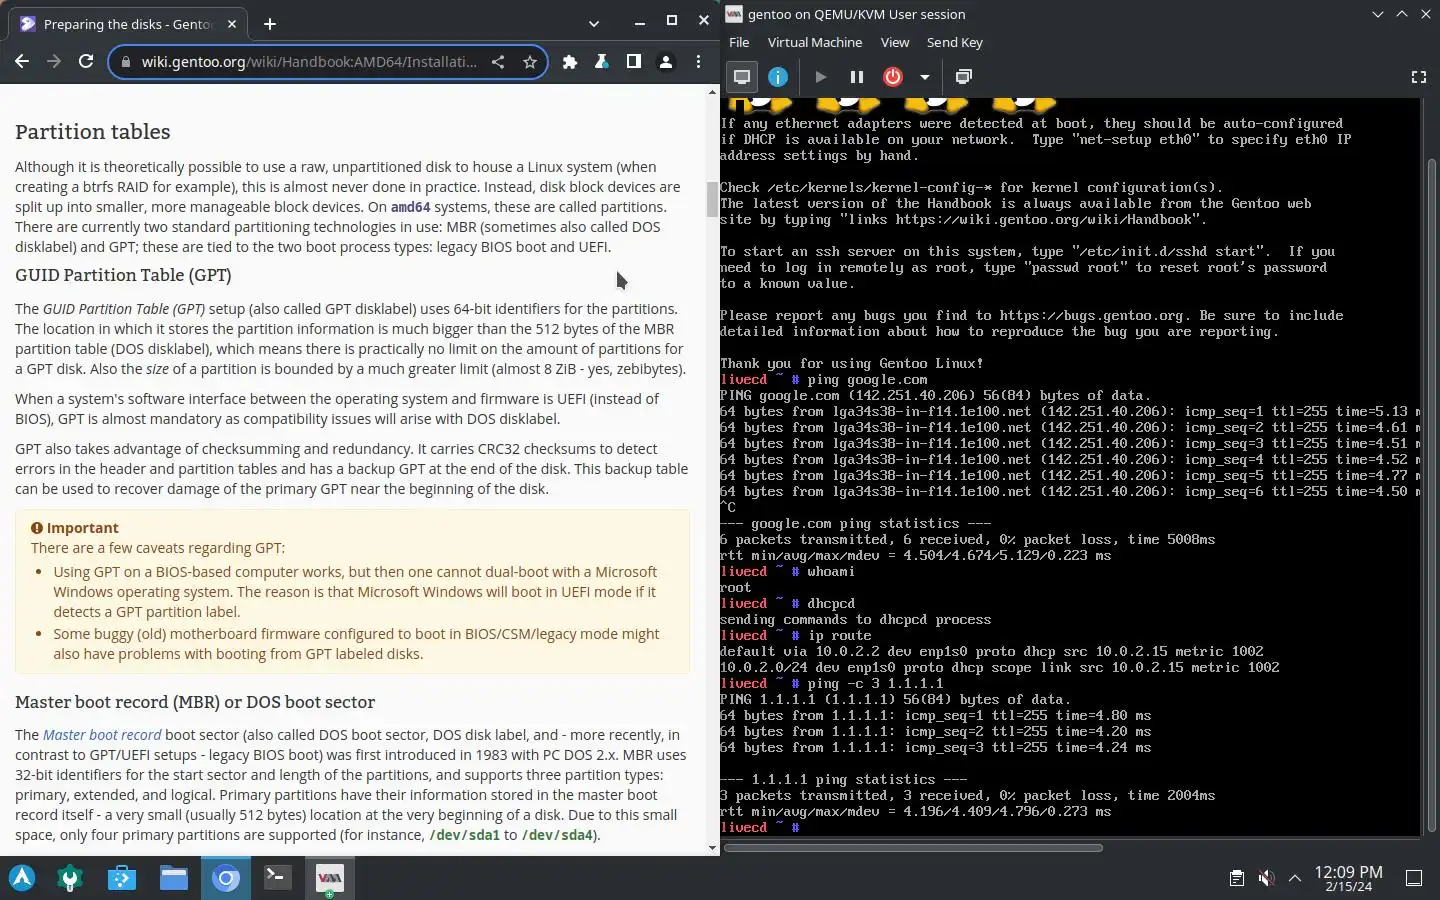The height and width of the screenshot is (900, 1440).
Task: Expand hidden system tray icons
Action: pyautogui.click(x=1295, y=878)
